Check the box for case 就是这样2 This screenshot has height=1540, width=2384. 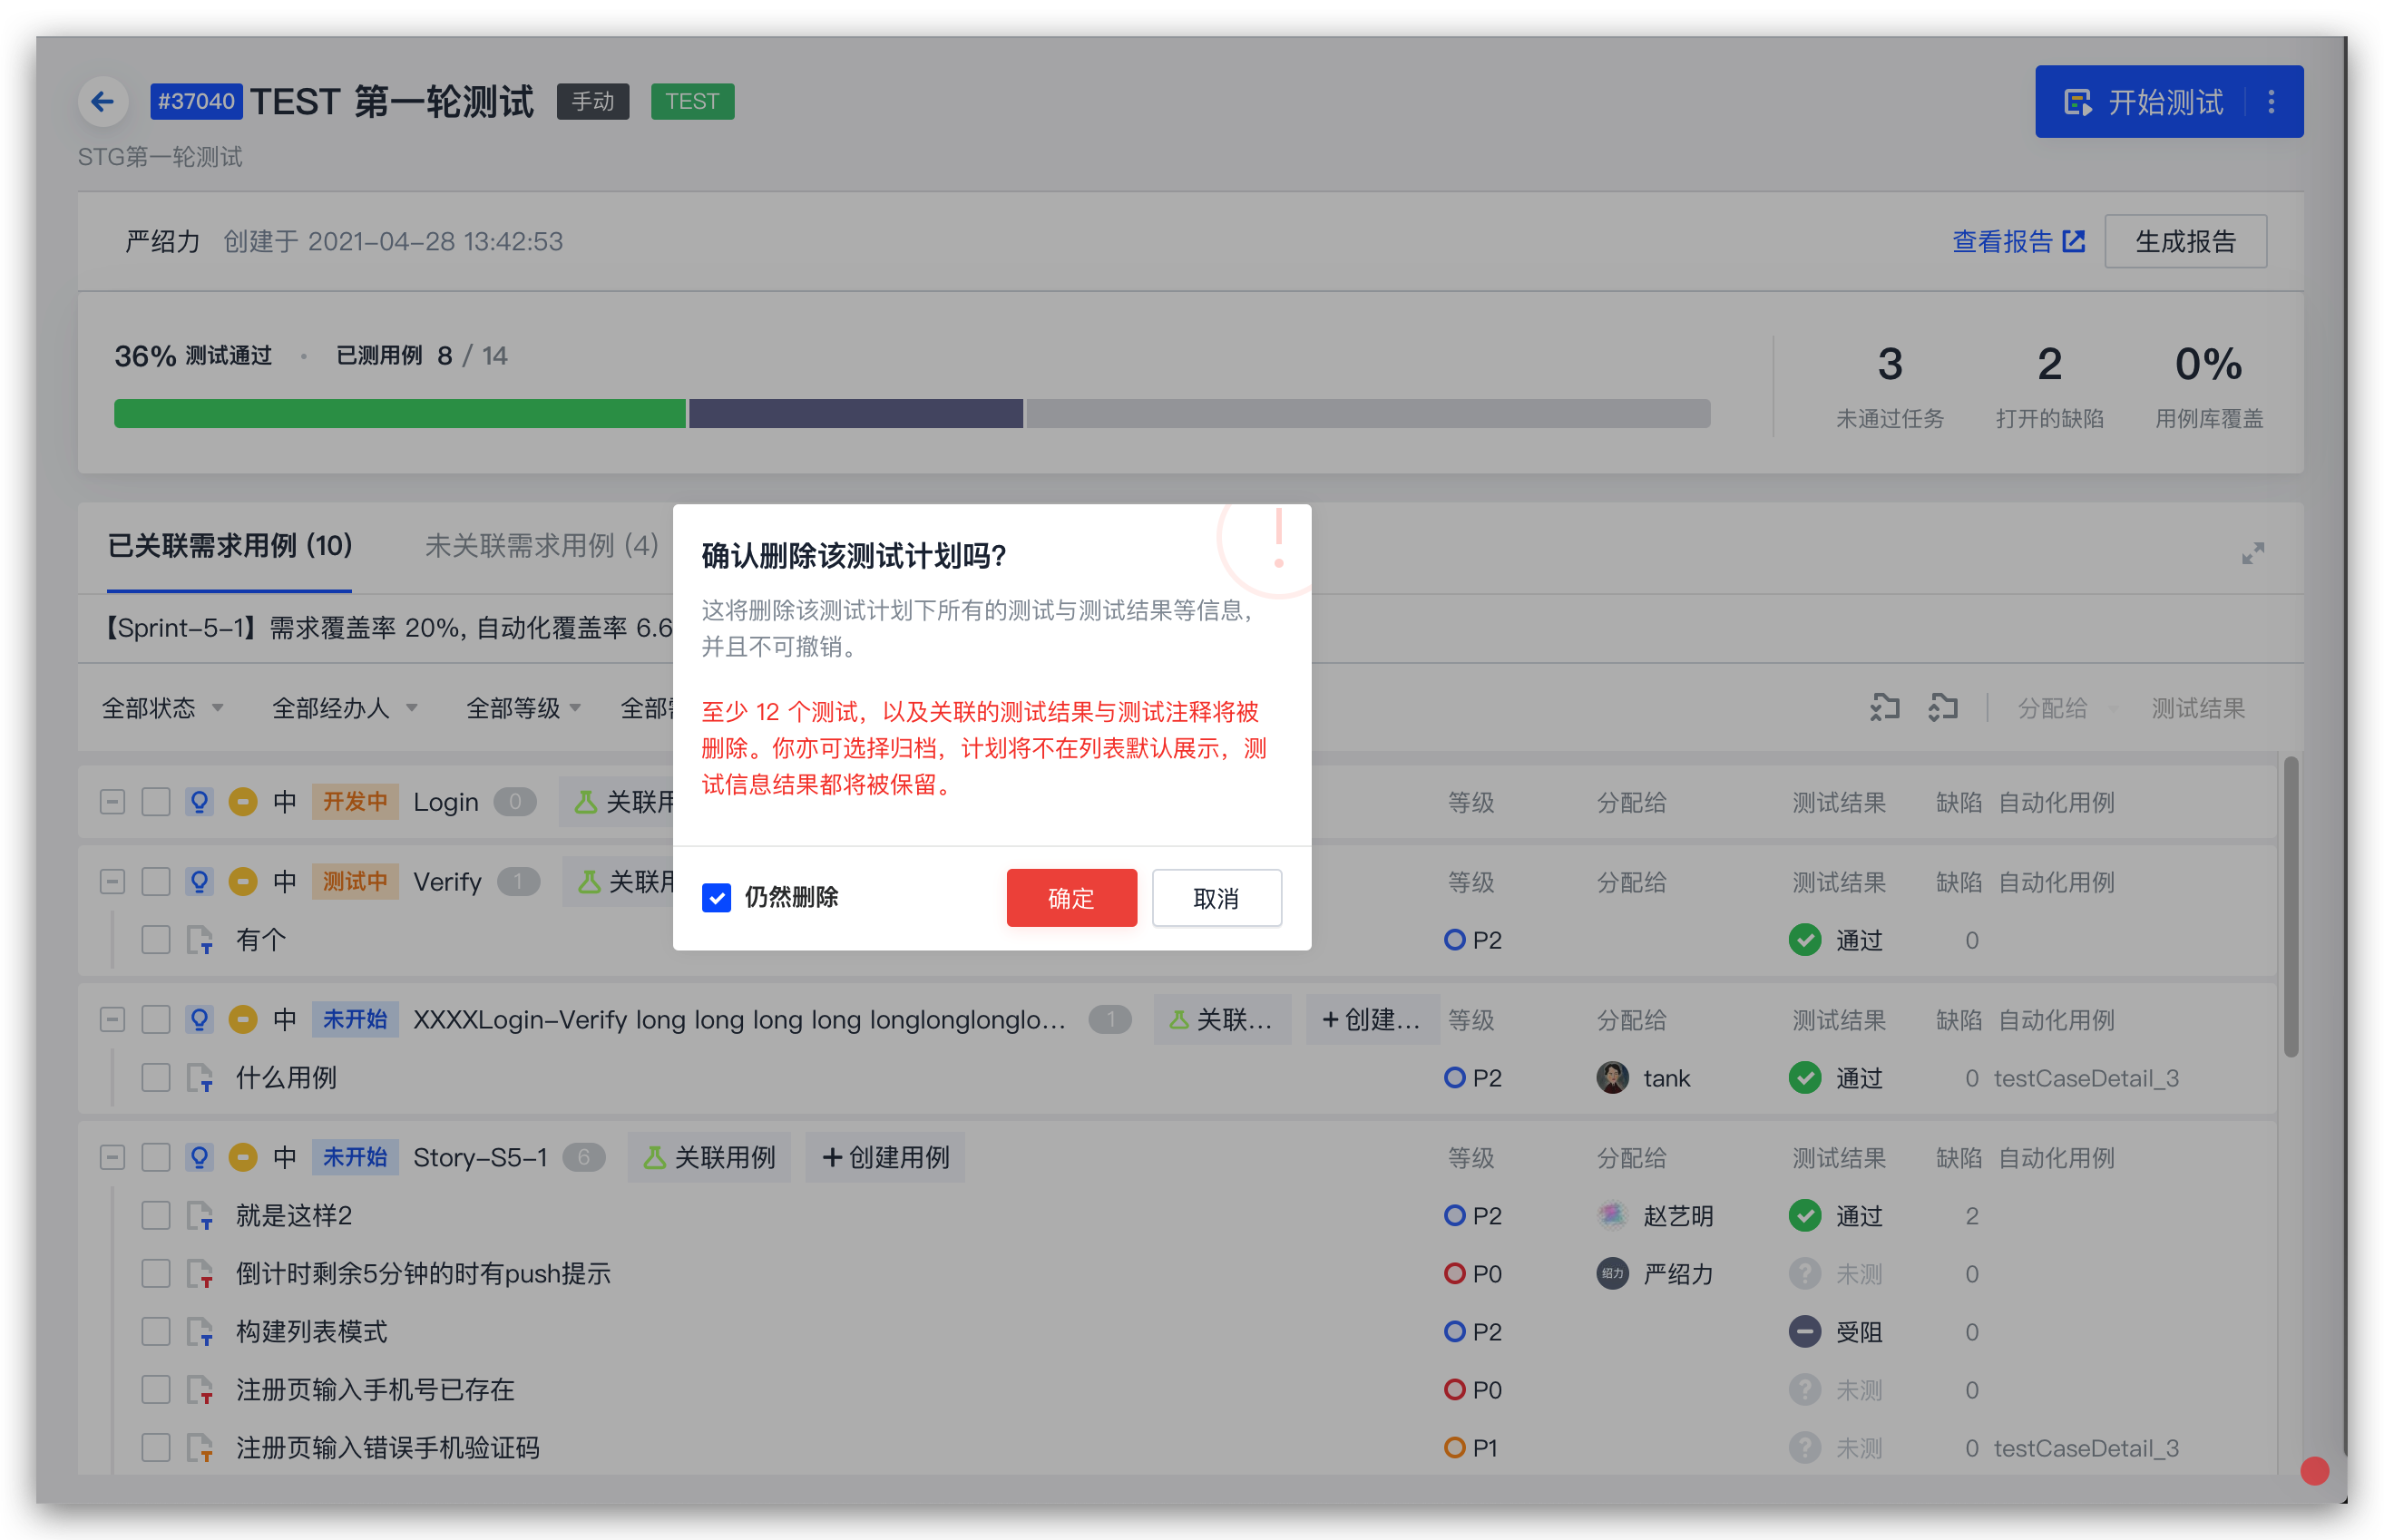pyautogui.click(x=156, y=1216)
